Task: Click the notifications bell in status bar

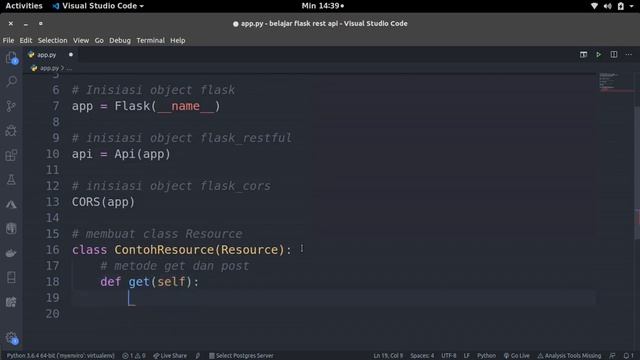Action: tap(628, 356)
